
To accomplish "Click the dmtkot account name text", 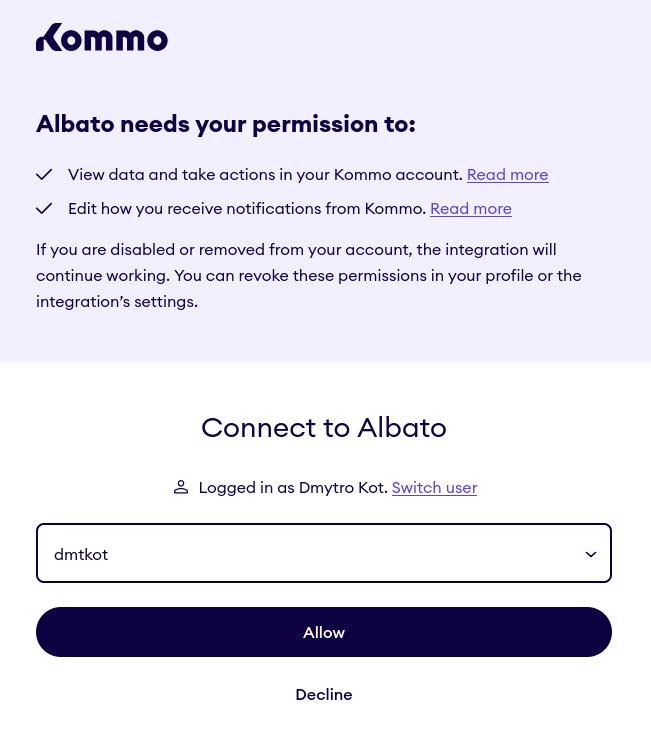I will click(81, 554).
